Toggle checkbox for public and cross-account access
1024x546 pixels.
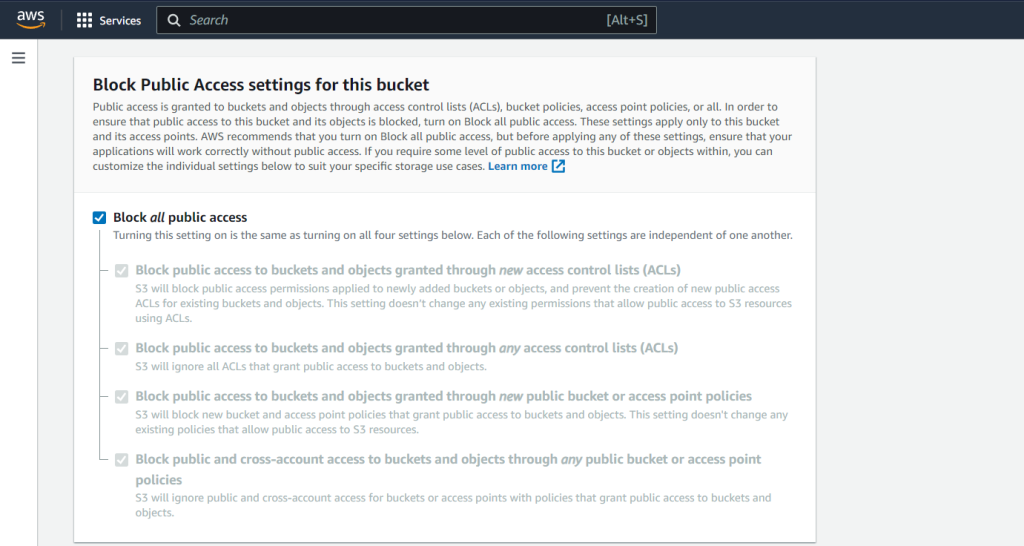[x=122, y=459]
